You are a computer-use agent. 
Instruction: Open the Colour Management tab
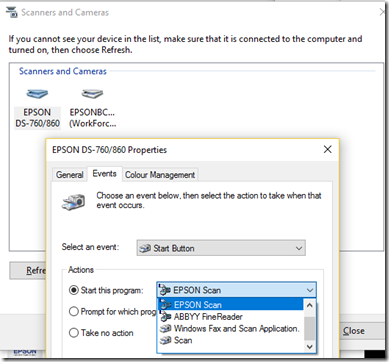click(160, 175)
